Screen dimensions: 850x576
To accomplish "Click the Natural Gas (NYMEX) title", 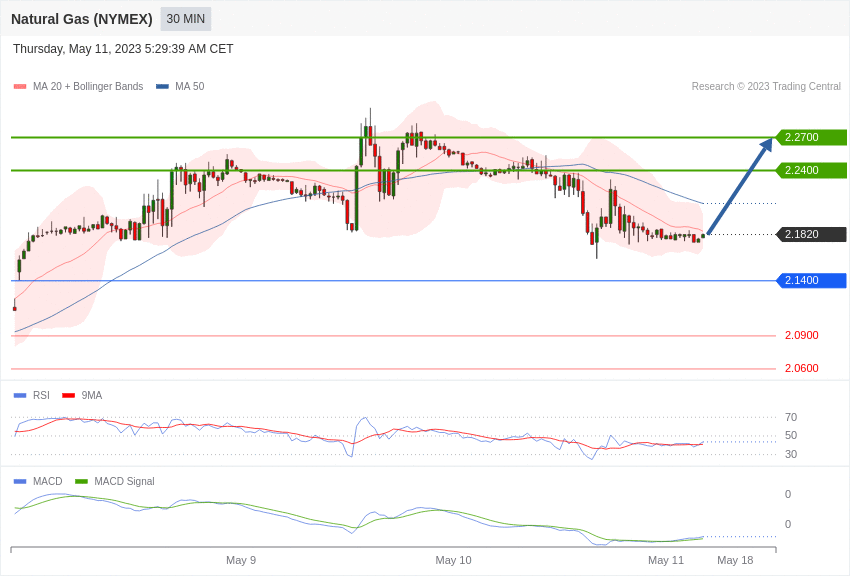I will click(82, 19).
